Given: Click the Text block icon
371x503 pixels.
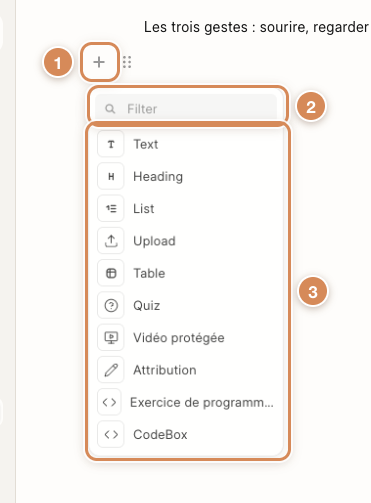Looking at the screenshot, I should pos(111,144).
